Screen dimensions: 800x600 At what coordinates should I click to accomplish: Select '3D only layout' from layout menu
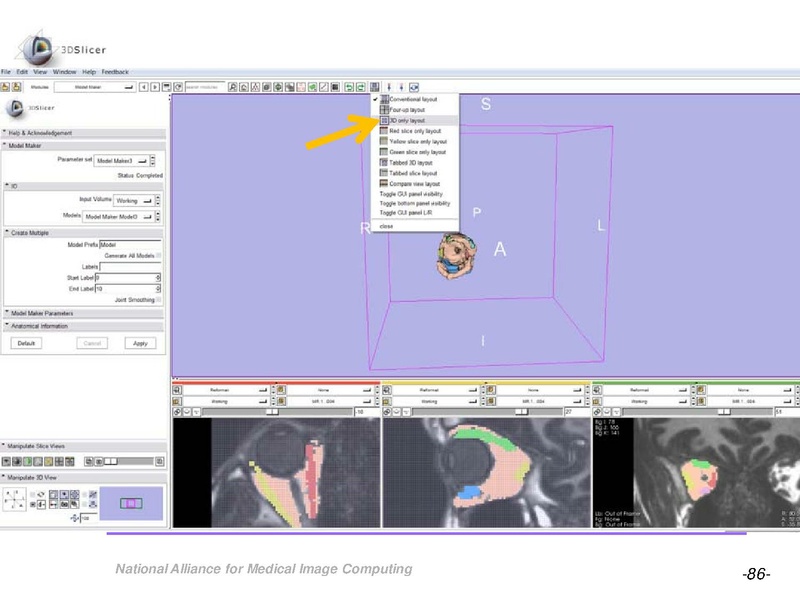[414, 120]
